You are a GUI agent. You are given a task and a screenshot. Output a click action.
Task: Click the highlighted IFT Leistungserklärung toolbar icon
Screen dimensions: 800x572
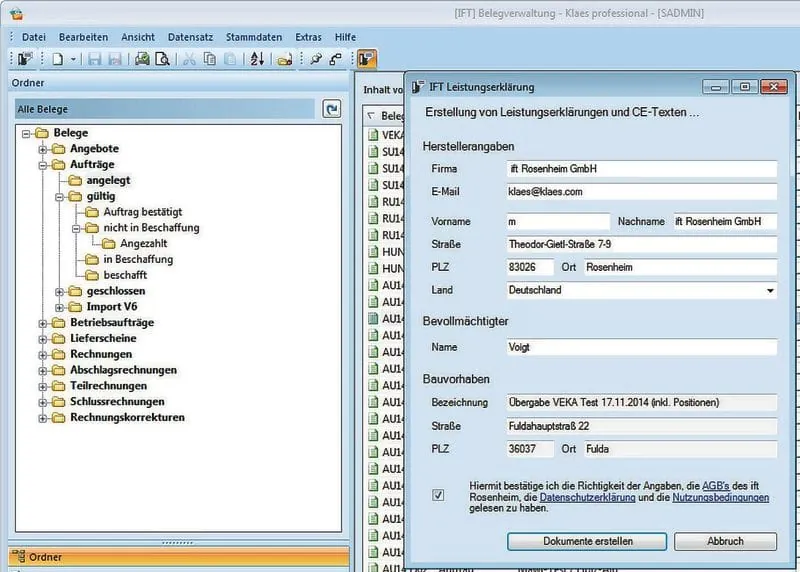point(366,59)
